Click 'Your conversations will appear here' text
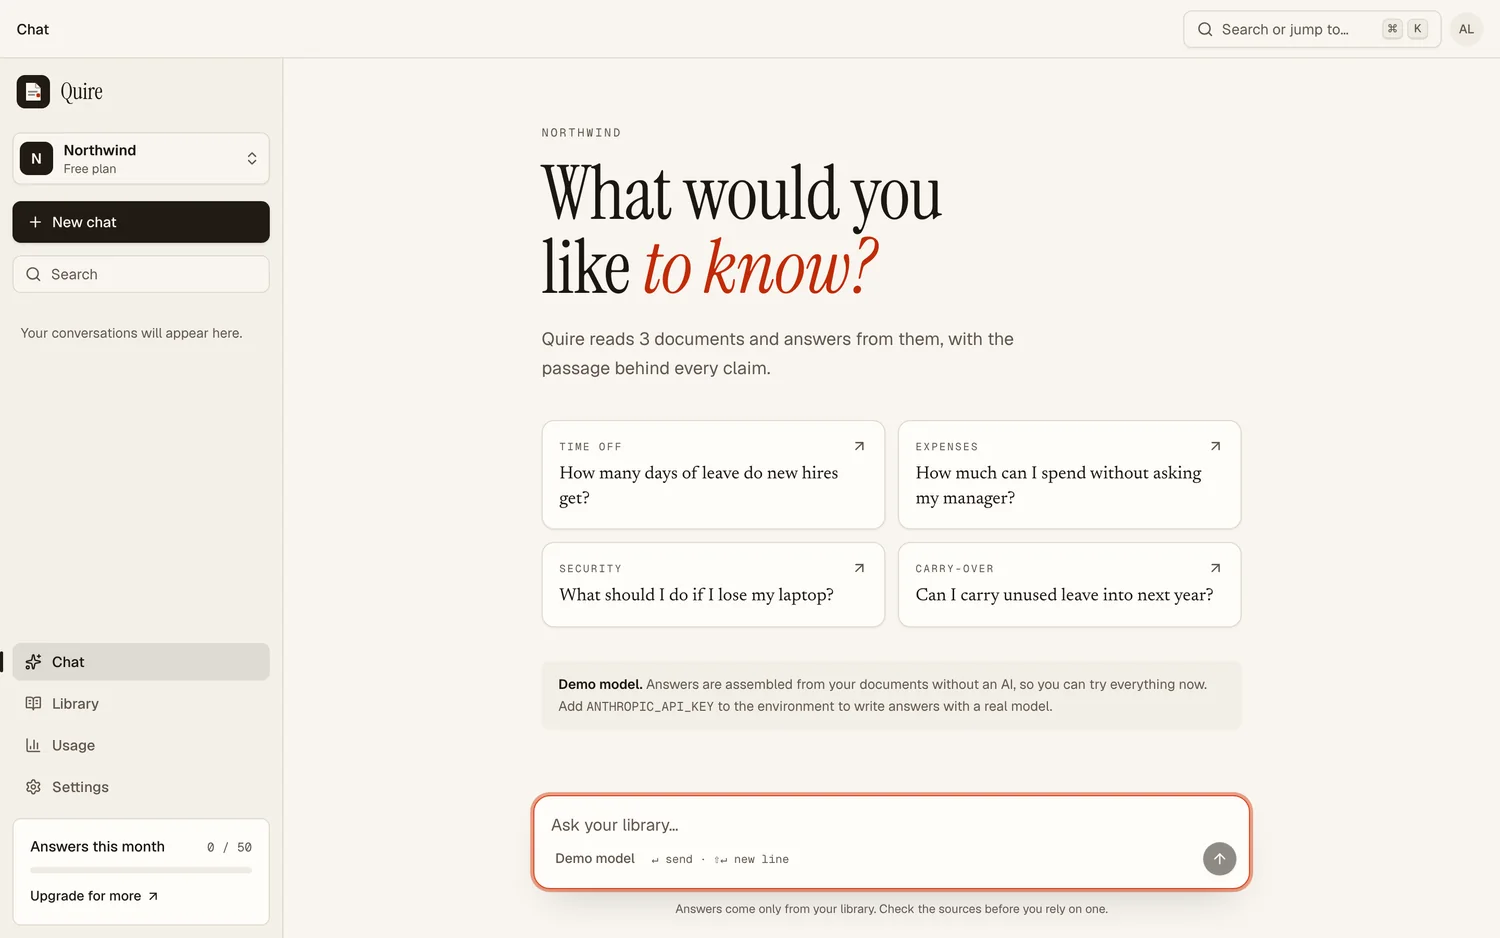1500x938 pixels. (x=132, y=333)
